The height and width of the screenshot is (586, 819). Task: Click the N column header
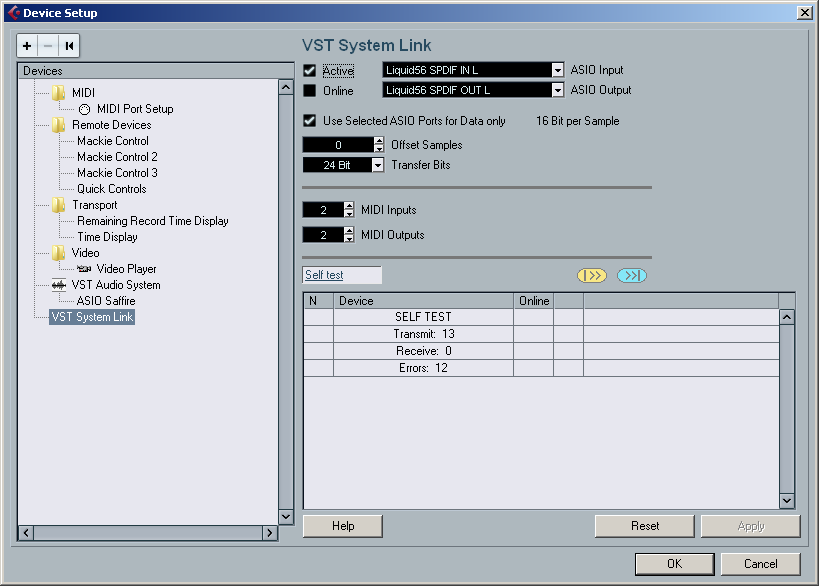pyautogui.click(x=318, y=301)
